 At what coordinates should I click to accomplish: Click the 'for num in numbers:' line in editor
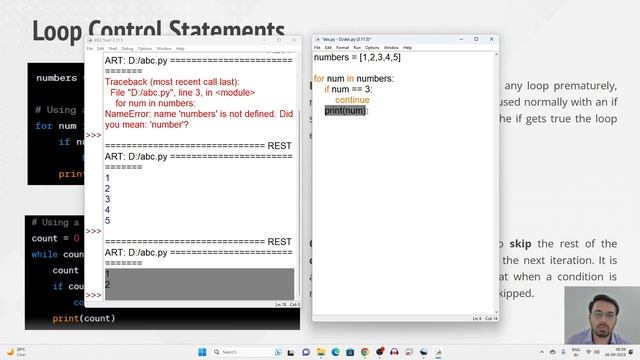pyautogui.click(x=353, y=78)
